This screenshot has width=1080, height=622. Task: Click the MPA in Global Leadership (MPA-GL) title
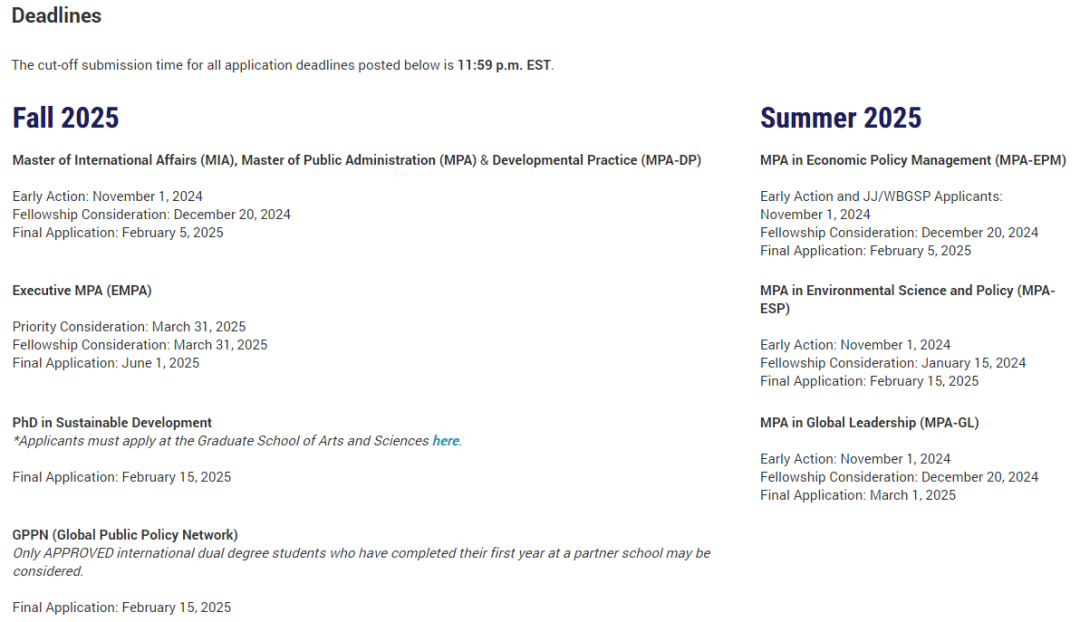point(869,423)
